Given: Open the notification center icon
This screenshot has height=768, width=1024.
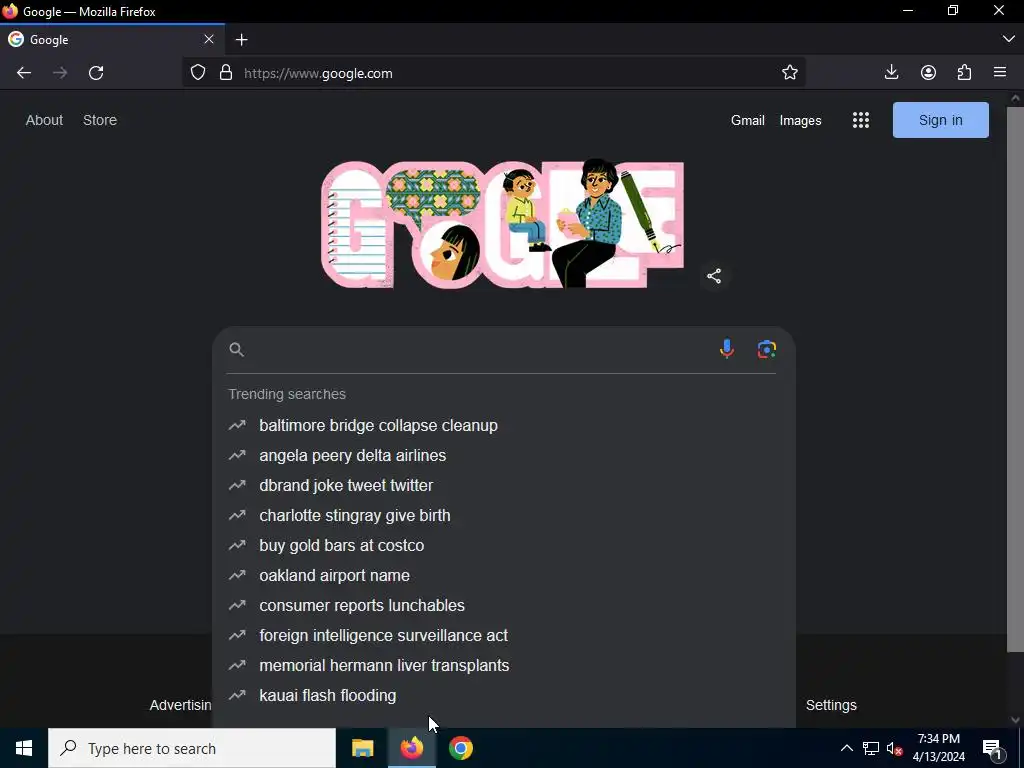Looking at the screenshot, I should [992, 748].
